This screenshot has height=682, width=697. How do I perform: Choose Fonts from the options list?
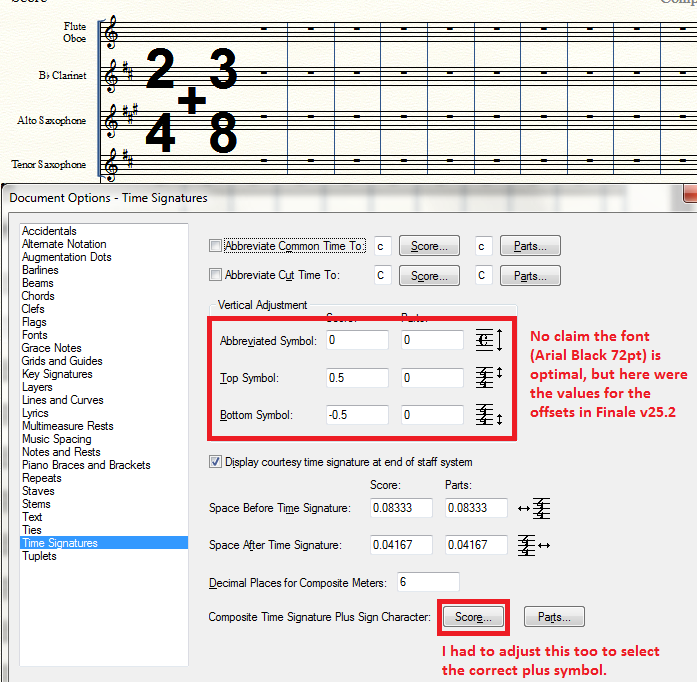(x=35, y=335)
